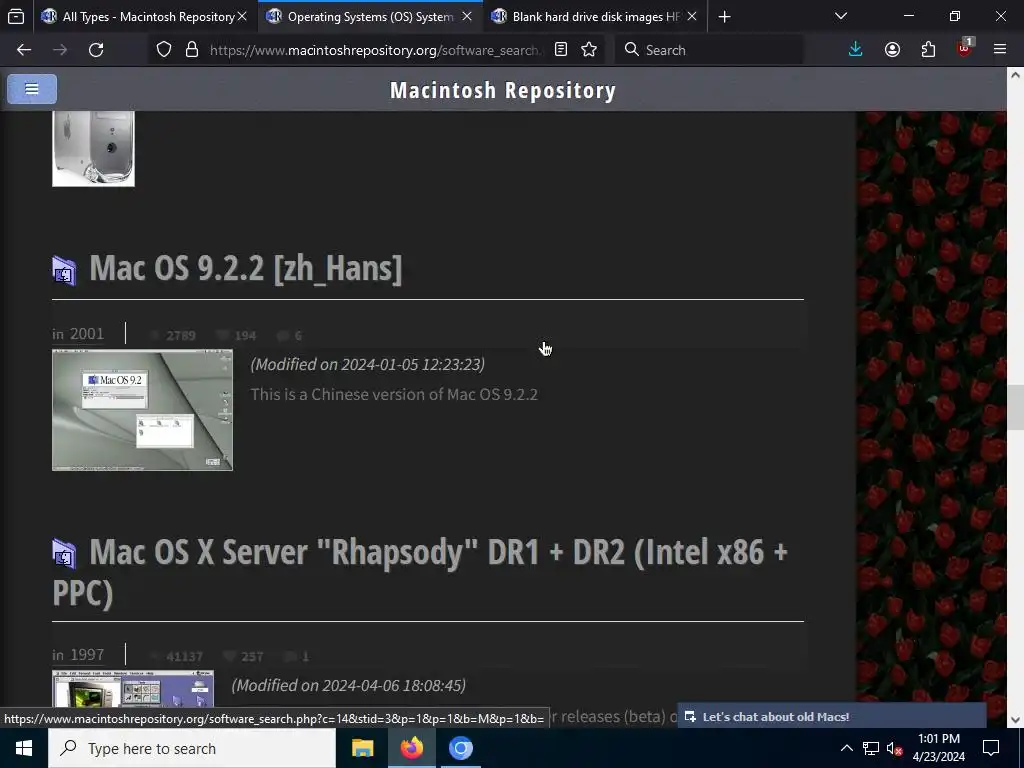This screenshot has width=1024, height=768.
Task: Switch to Blank hard drive disk images tab
Action: click(594, 17)
